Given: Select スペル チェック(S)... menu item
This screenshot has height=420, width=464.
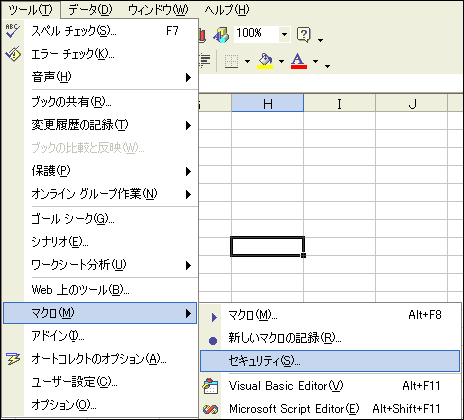Looking at the screenshot, I should 100,31.
